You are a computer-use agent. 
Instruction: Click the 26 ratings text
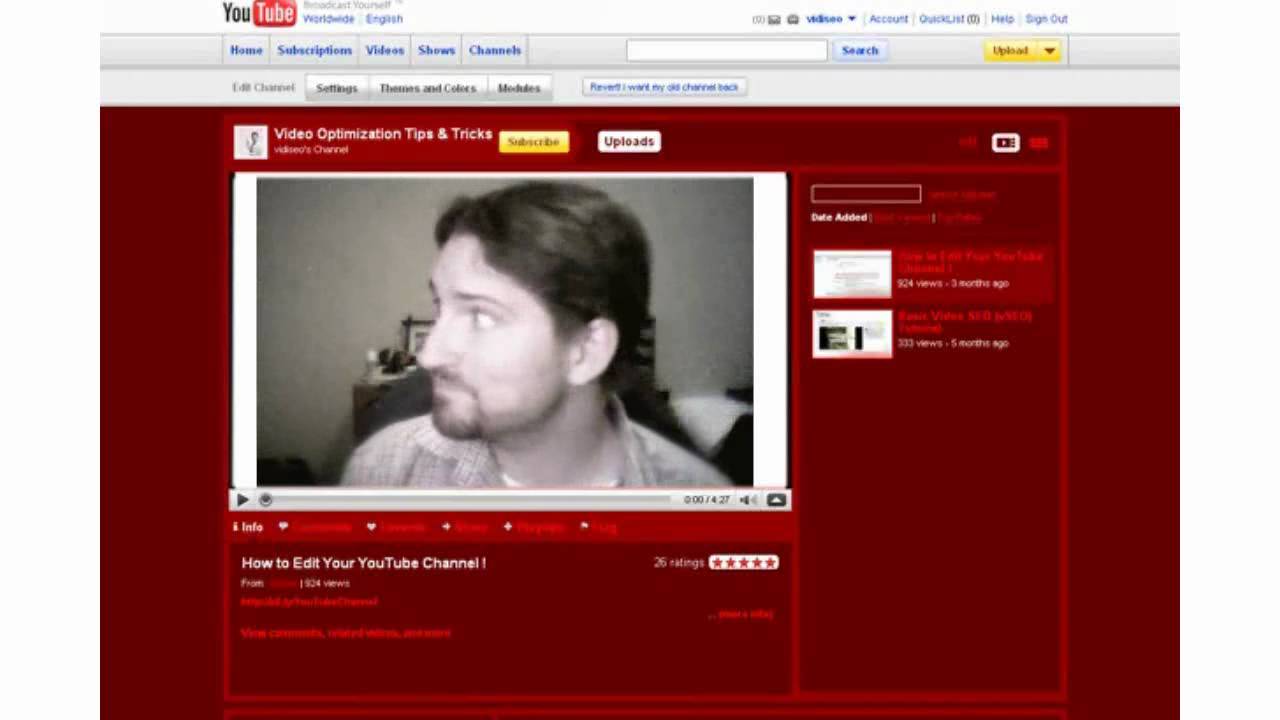[679, 563]
